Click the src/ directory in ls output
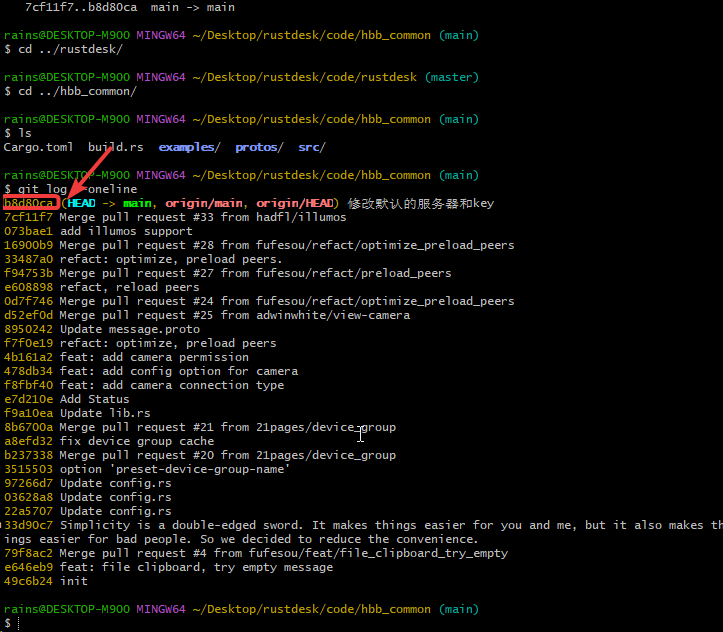Viewport: 723px width, 632px height. [311, 147]
